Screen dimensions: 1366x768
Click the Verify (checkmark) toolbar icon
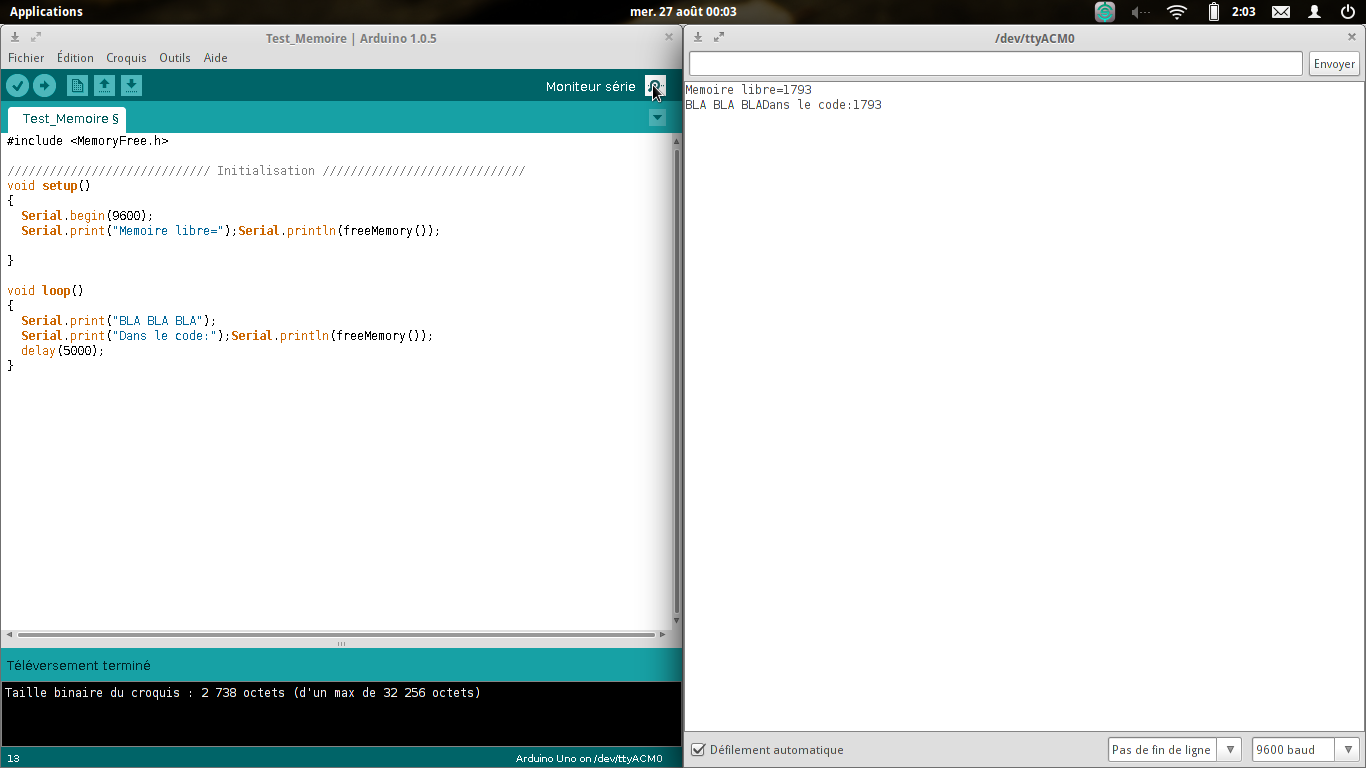pos(17,86)
